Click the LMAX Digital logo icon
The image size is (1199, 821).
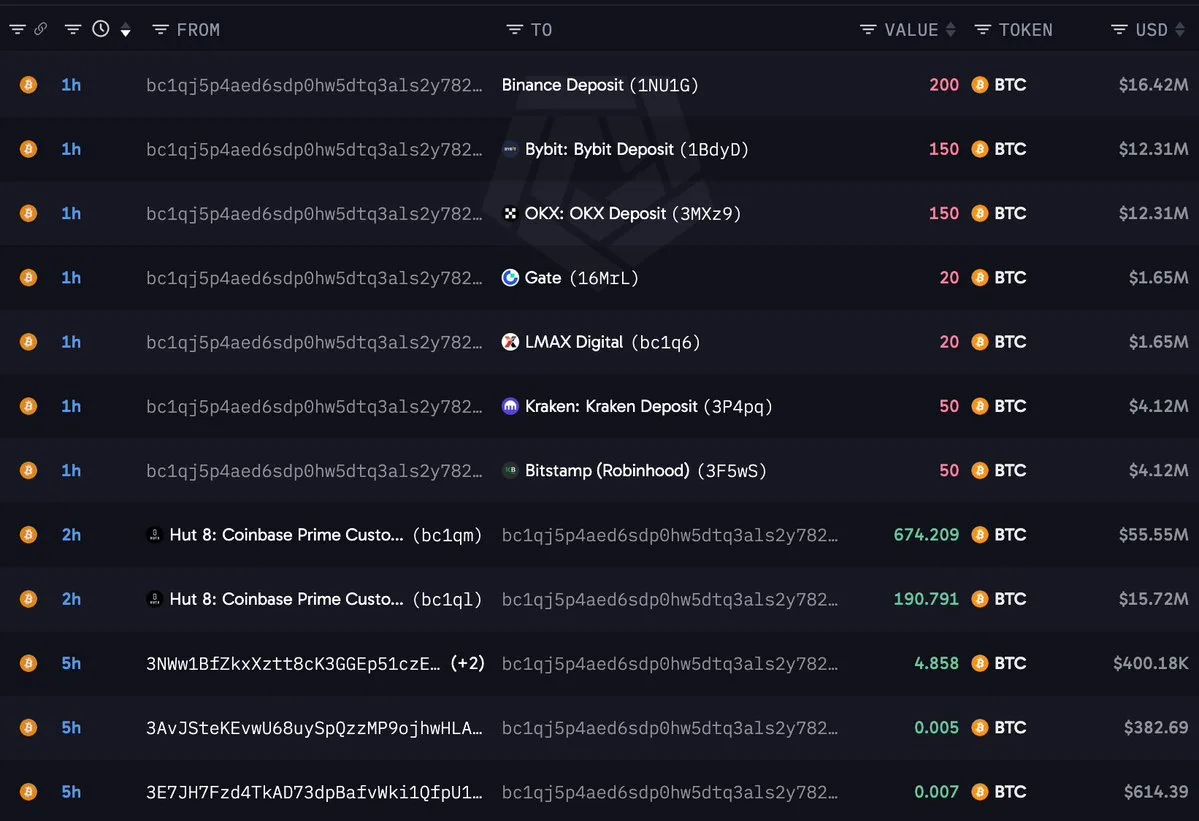tap(510, 342)
